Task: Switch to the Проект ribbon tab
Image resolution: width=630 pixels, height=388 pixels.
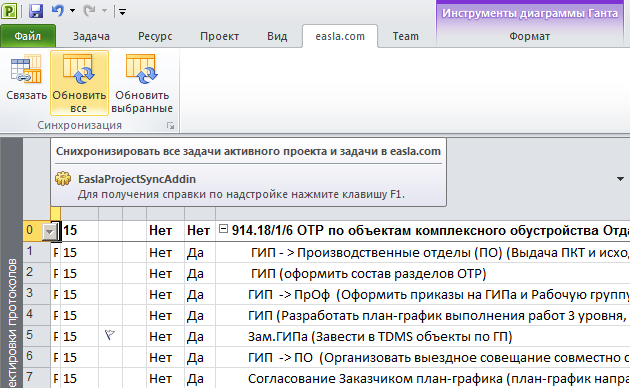Action: 219,36
